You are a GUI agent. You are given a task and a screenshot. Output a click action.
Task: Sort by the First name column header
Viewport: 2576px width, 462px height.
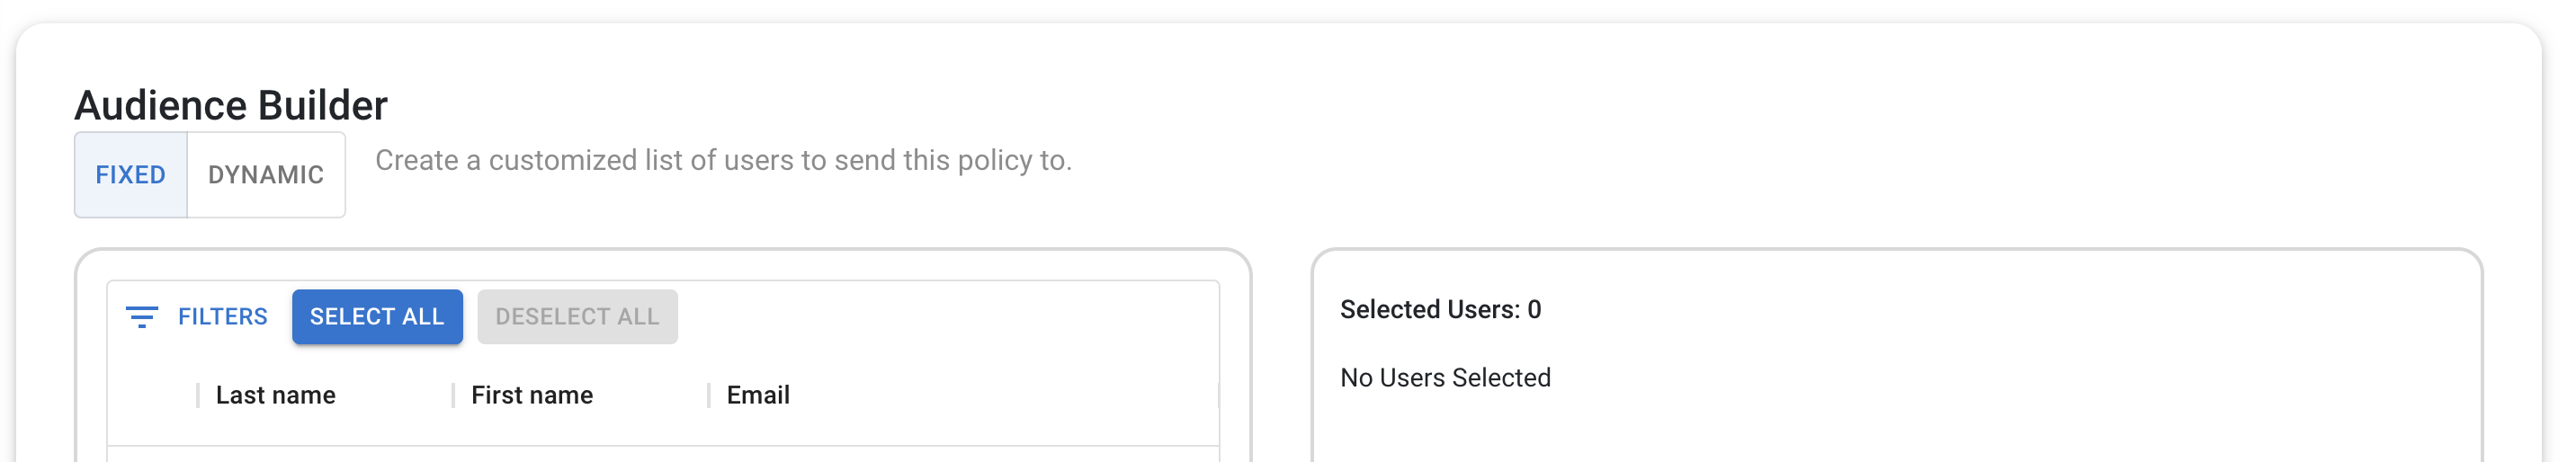coord(532,395)
